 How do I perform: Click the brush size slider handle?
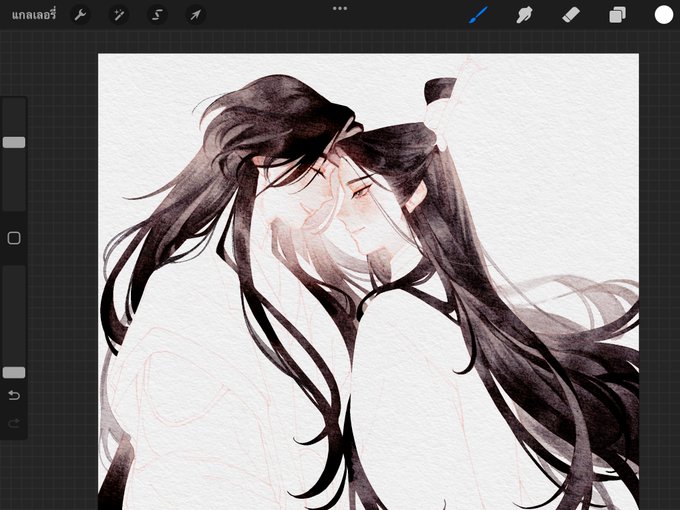click(x=14, y=142)
